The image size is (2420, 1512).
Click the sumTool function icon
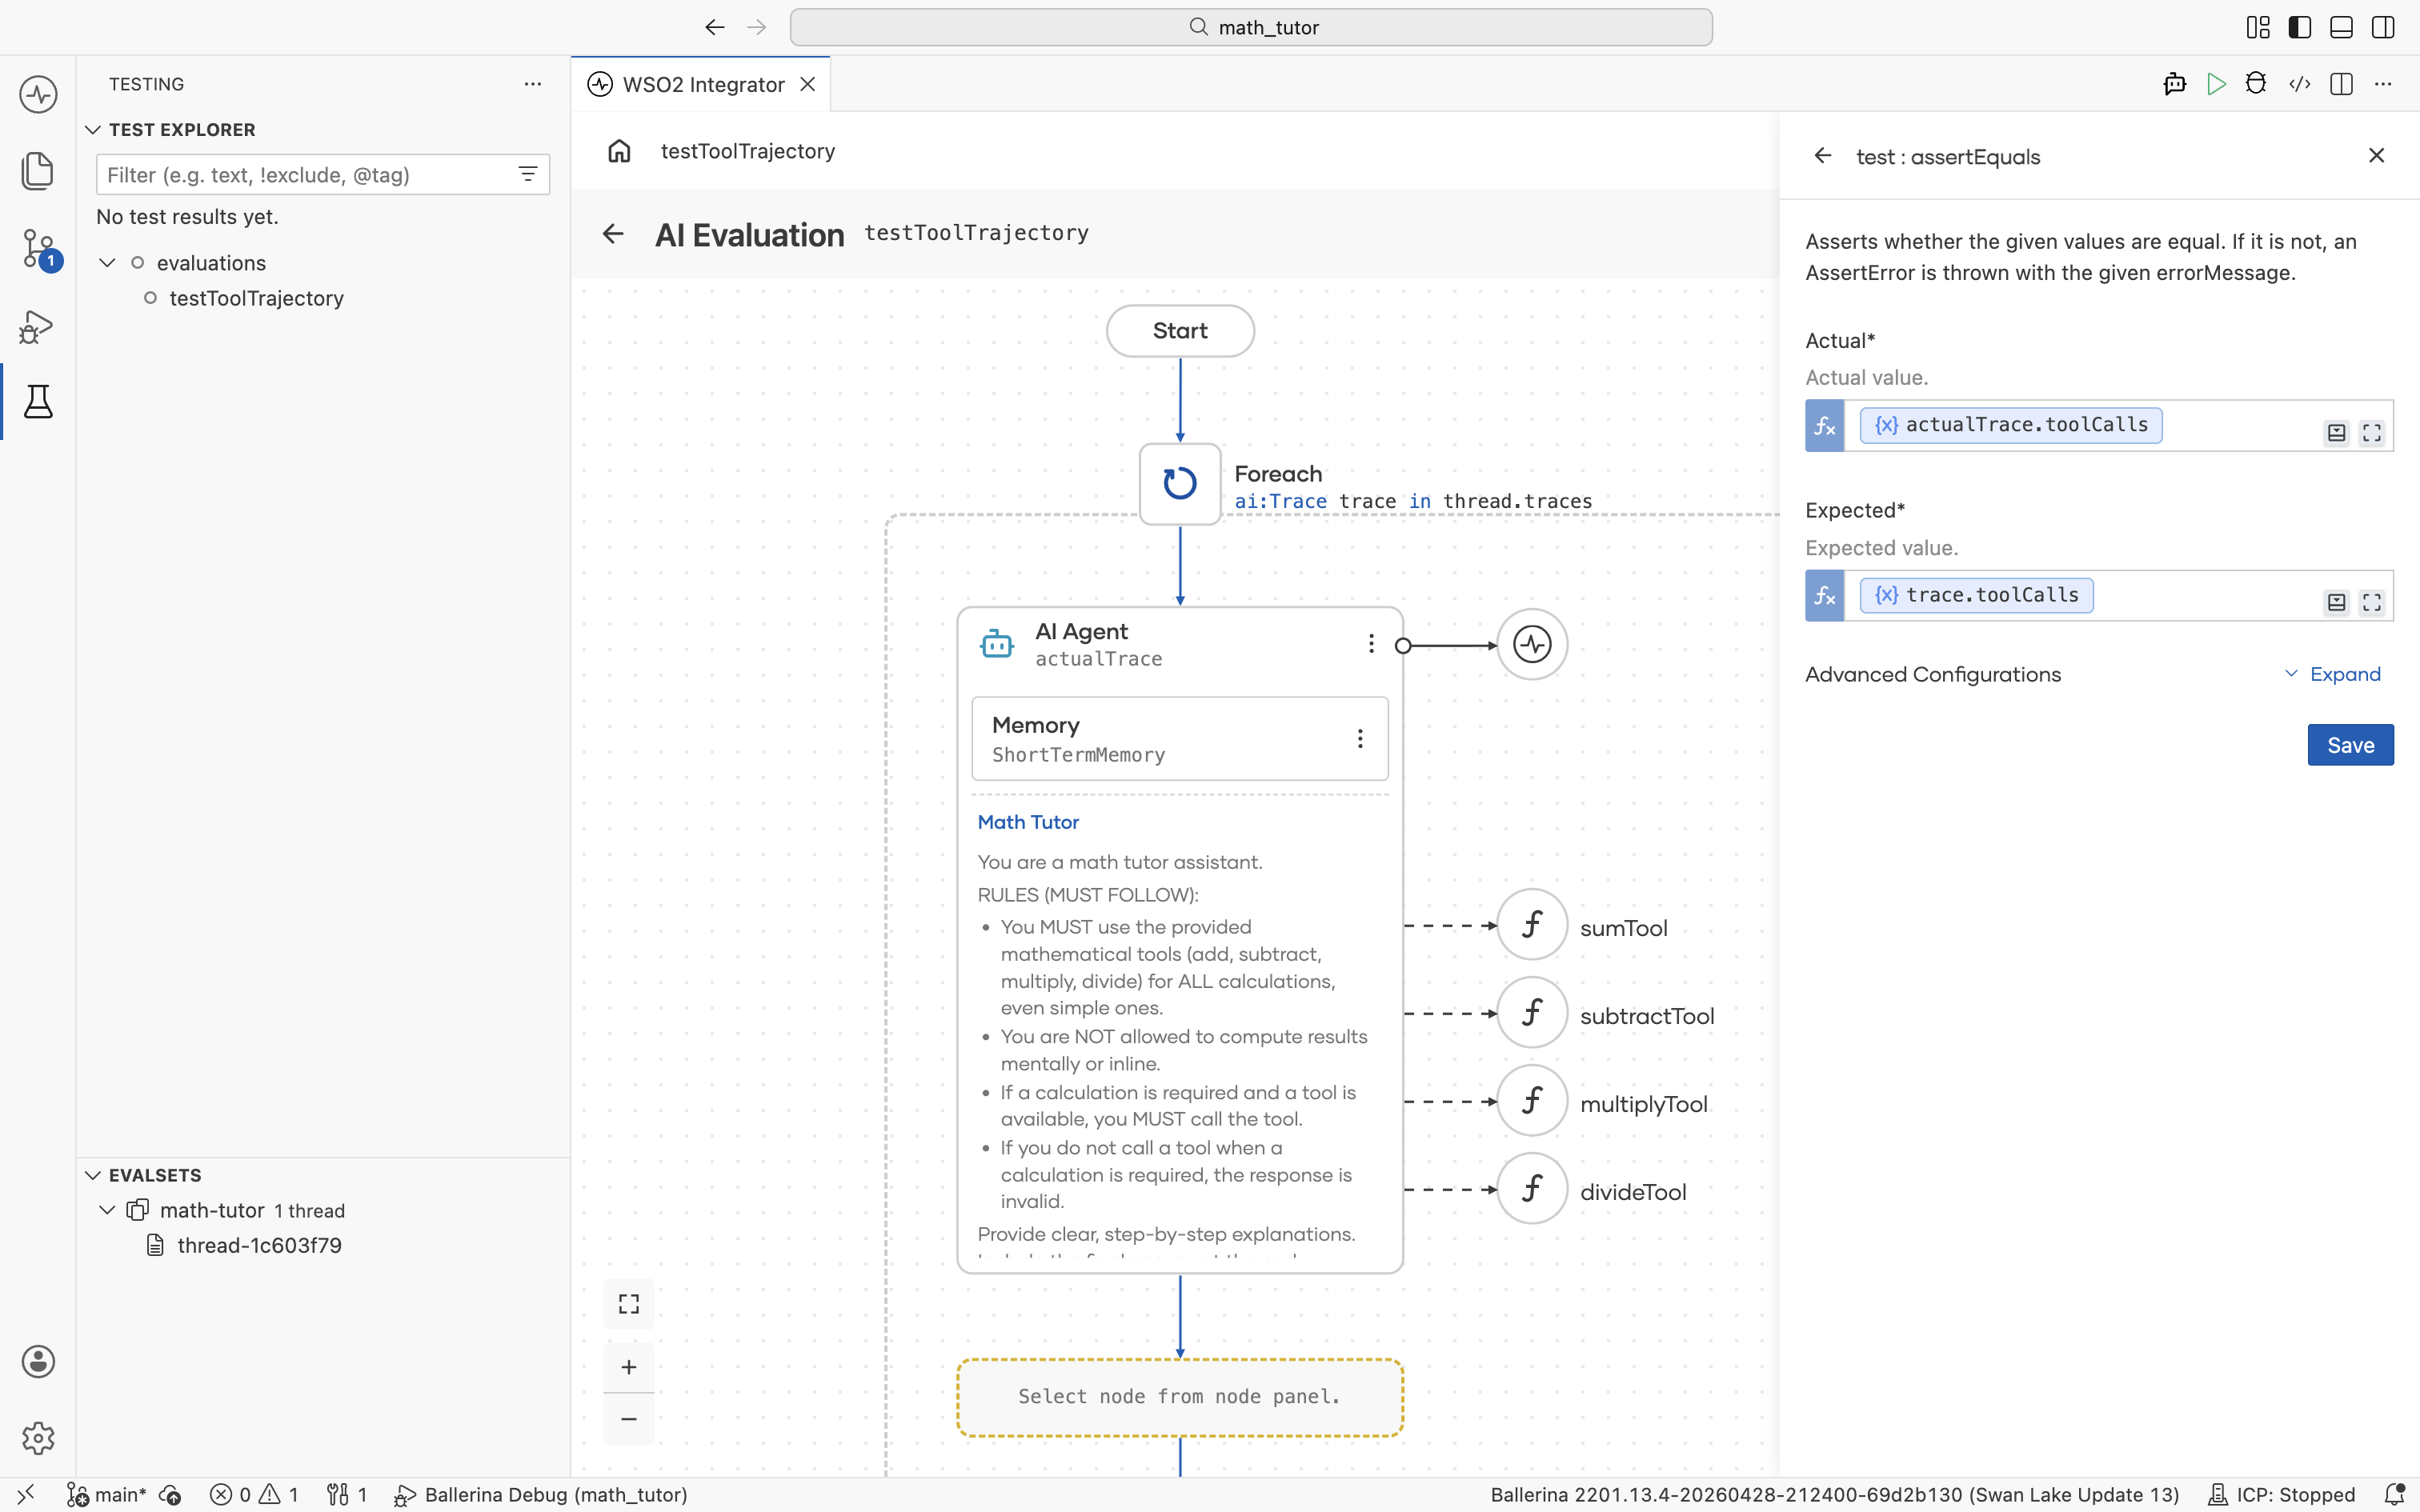pyautogui.click(x=1532, y=925)
